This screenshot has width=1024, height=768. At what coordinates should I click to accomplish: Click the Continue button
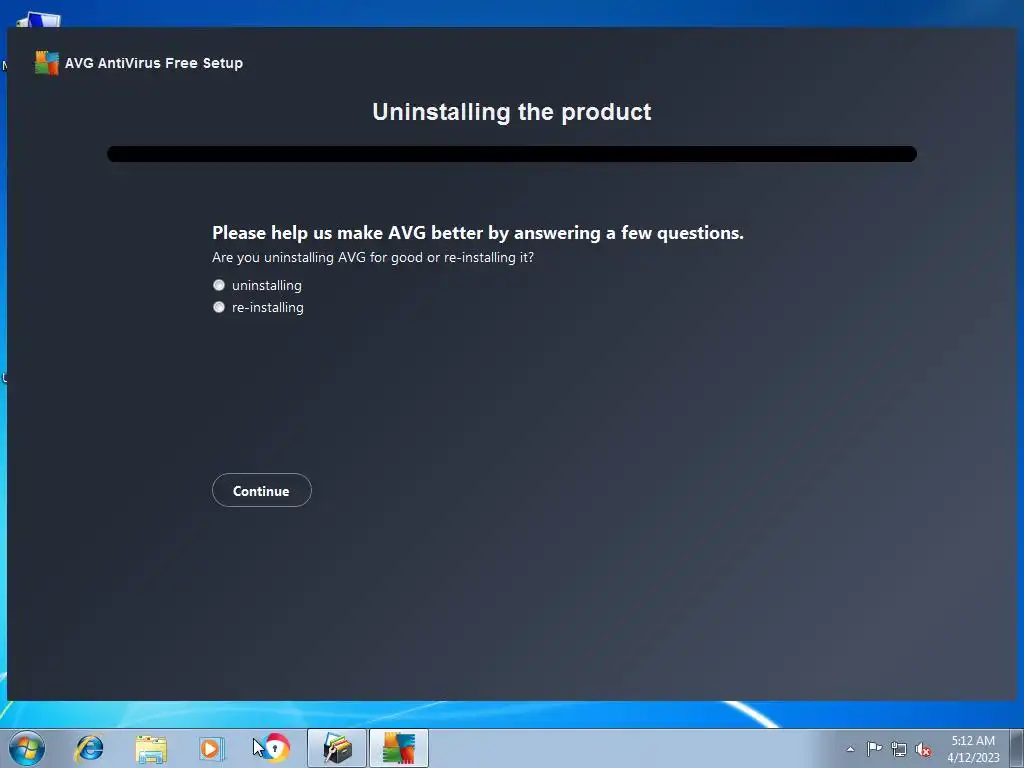[x=261, y=490]
